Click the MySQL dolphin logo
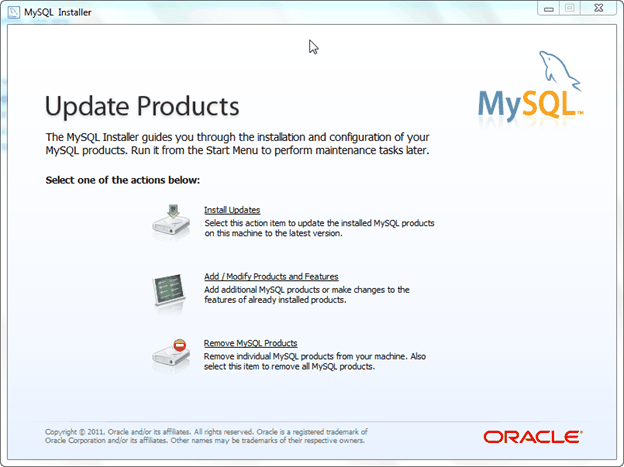 (531, 87)
